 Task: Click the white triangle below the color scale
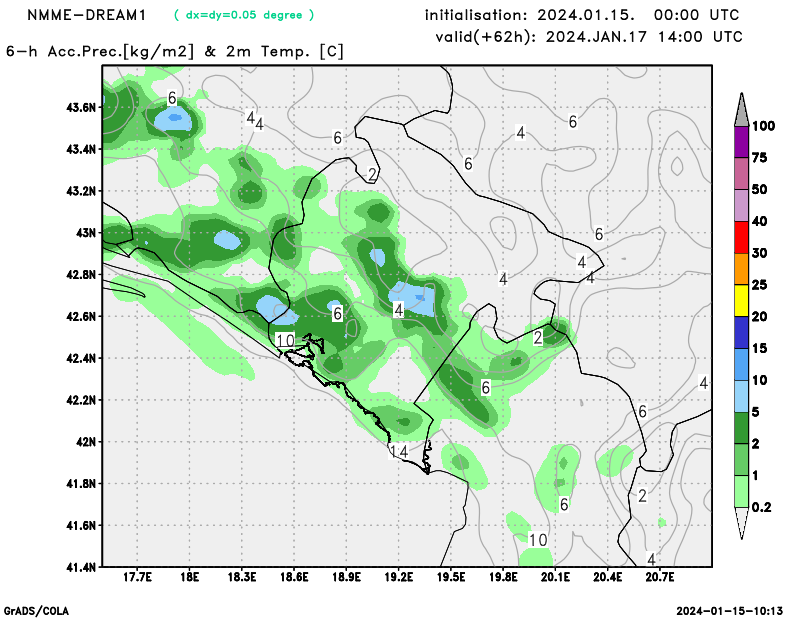tap(741, 523)
